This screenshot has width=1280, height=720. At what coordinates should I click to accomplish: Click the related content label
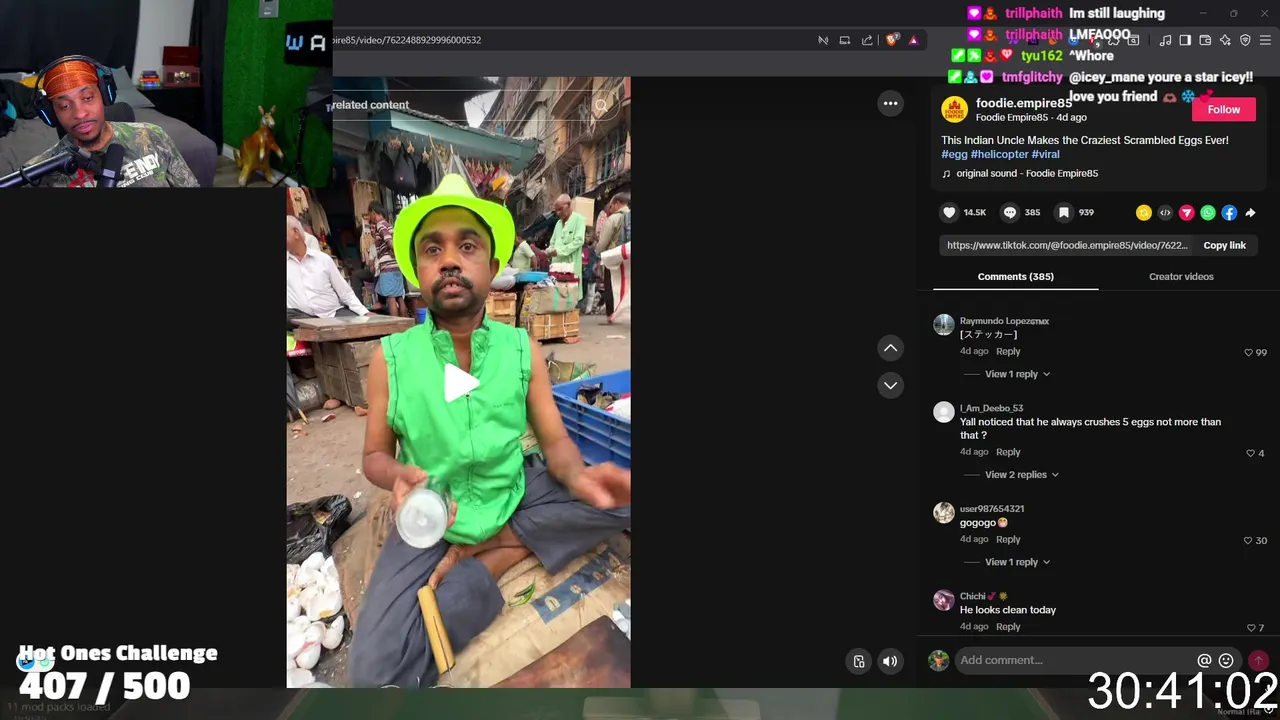pos(371,105)
